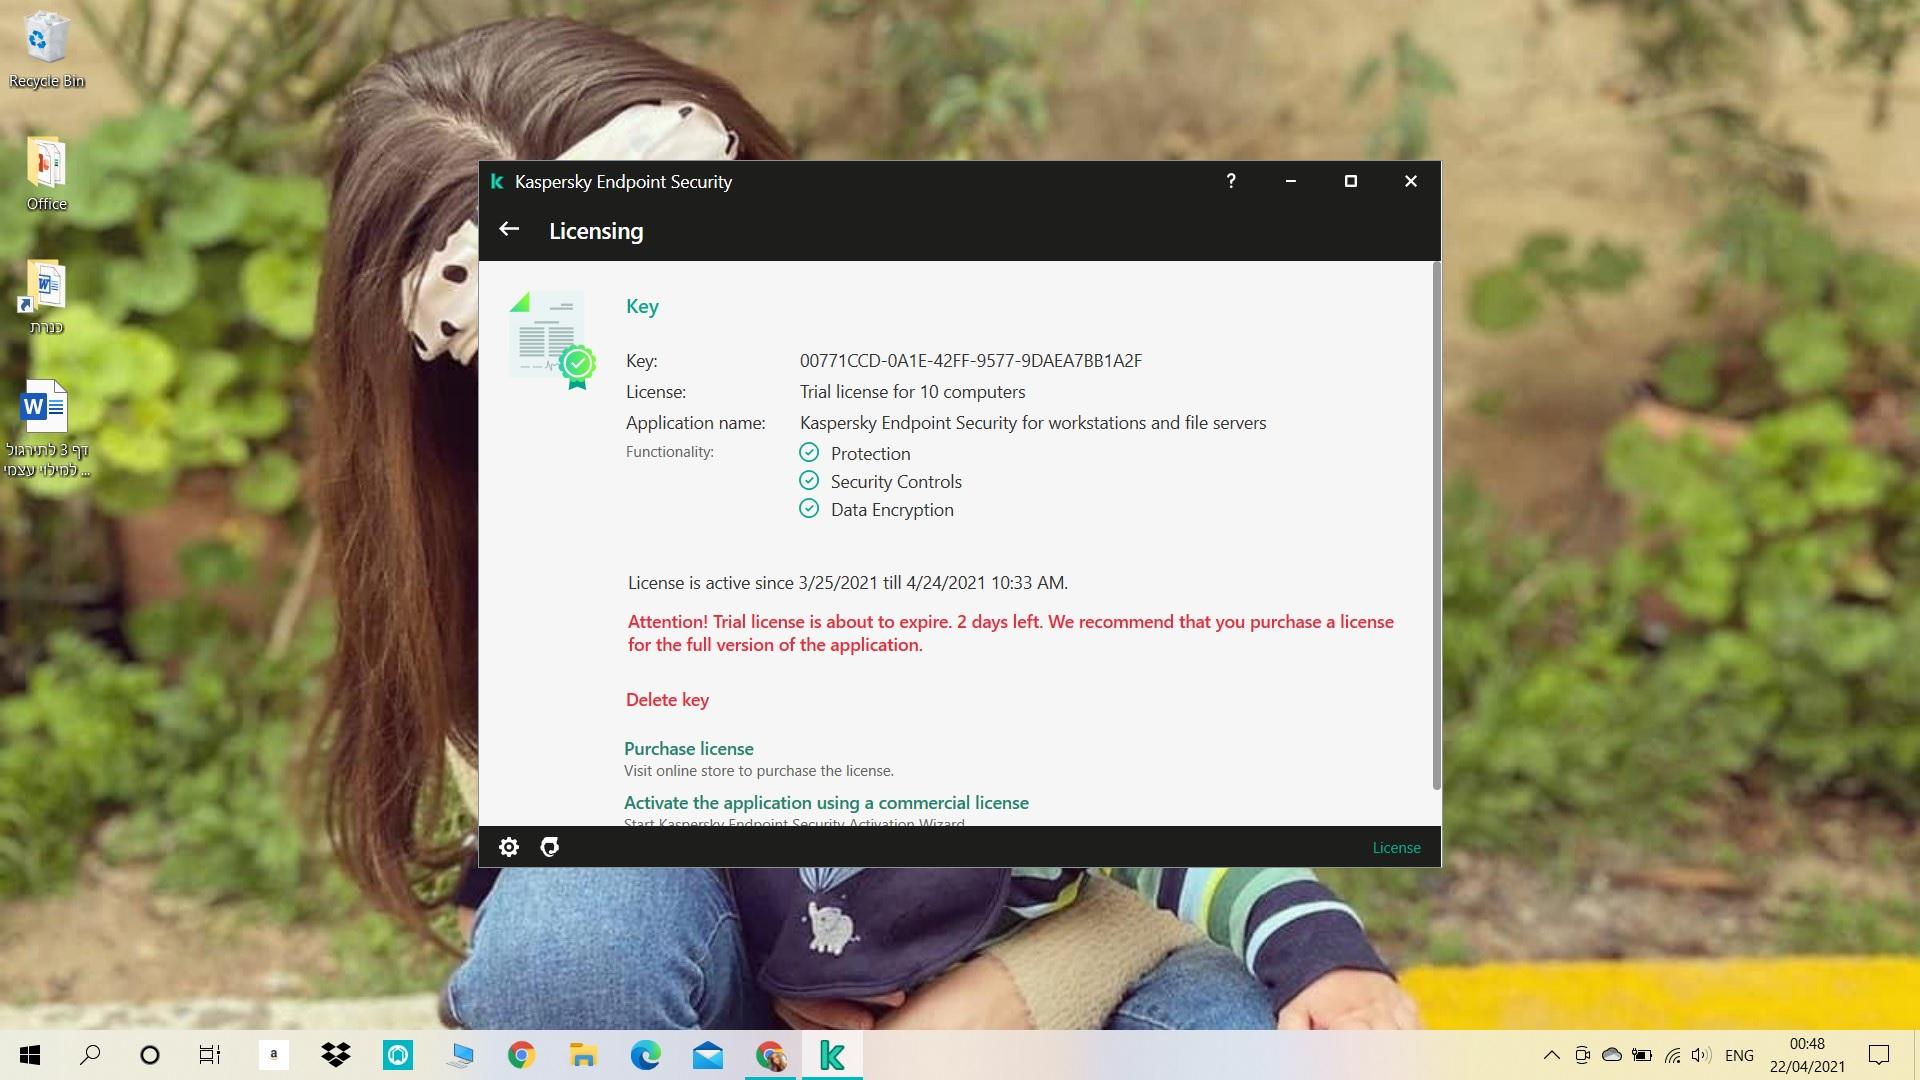Open Mail app from taskbar

[x=708, y=1055]
